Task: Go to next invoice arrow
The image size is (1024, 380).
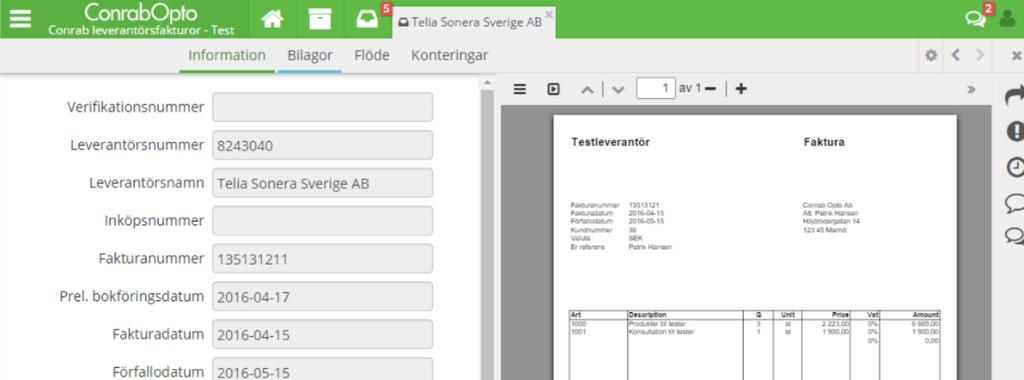Action: (980, 55)
